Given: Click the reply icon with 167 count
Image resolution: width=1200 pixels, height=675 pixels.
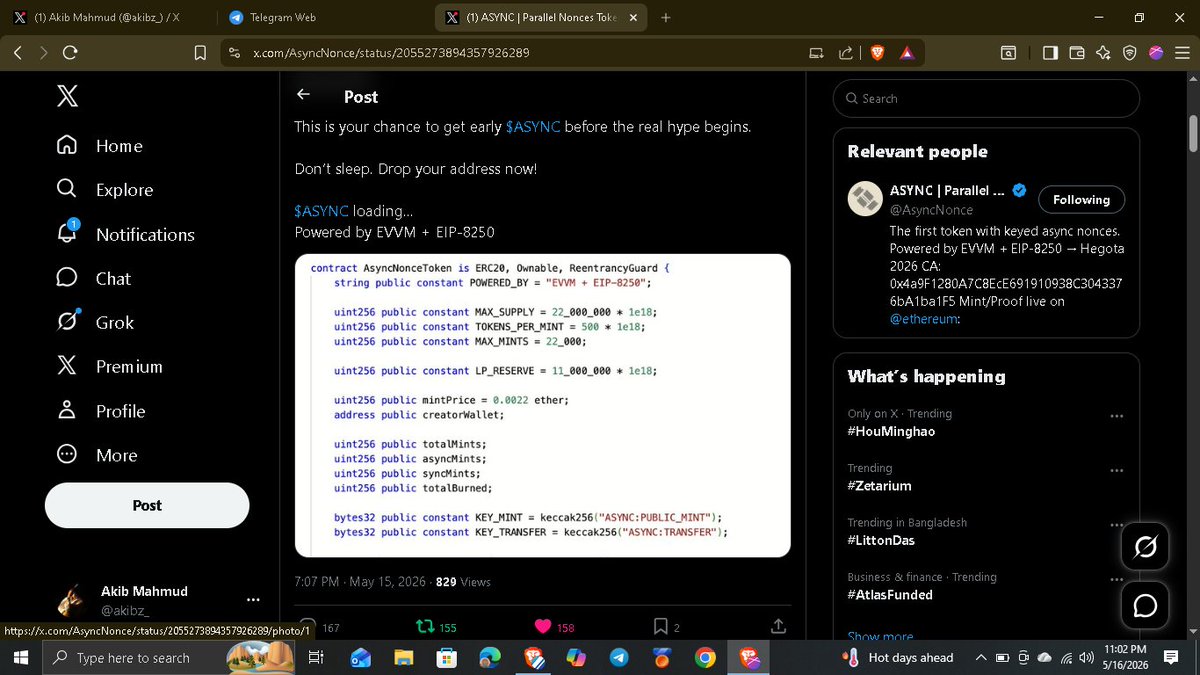Looking at the screenshot, I should click(308, 627).
